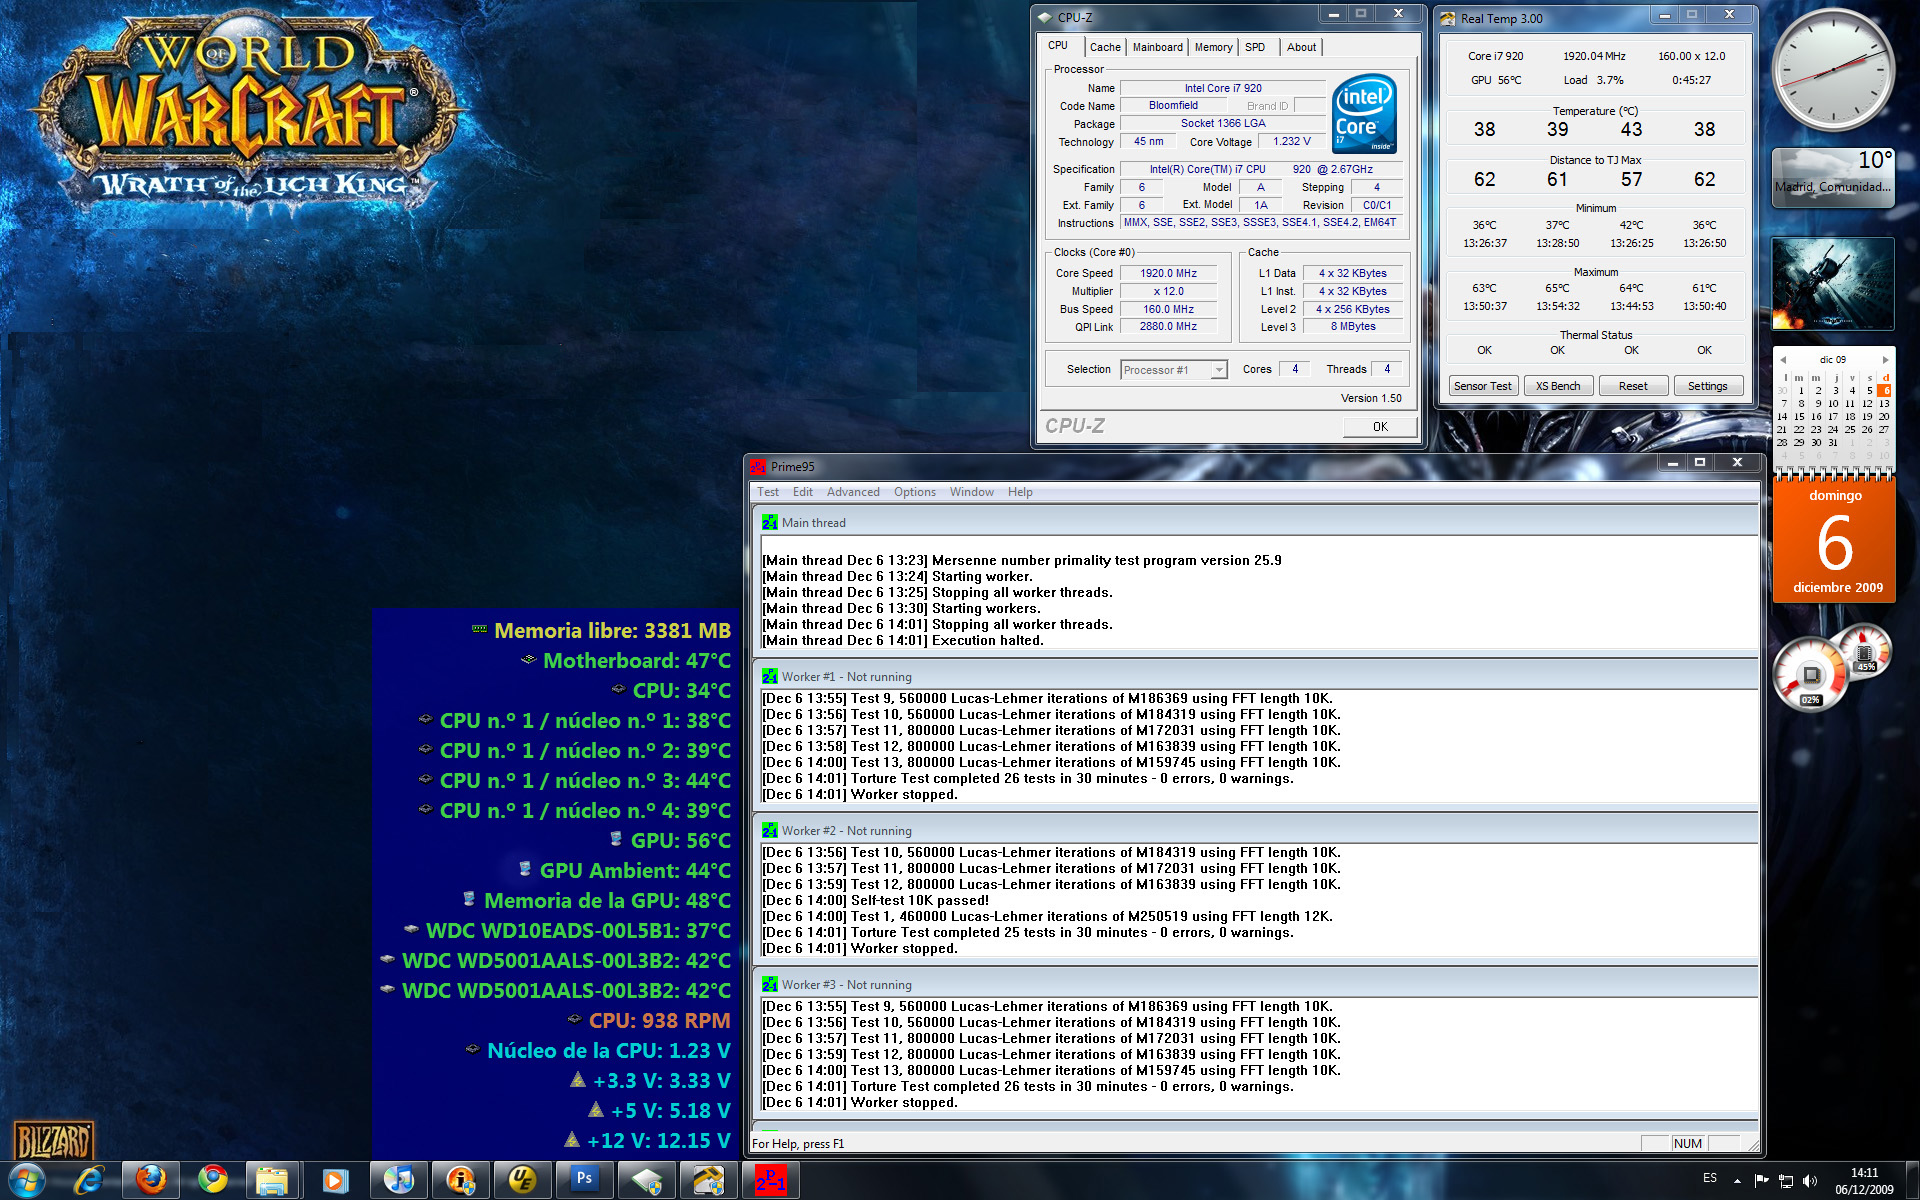1920x1200 pixels.
Task: Switch to the Prime95 taskbar button
Action: coord(770,1180)
